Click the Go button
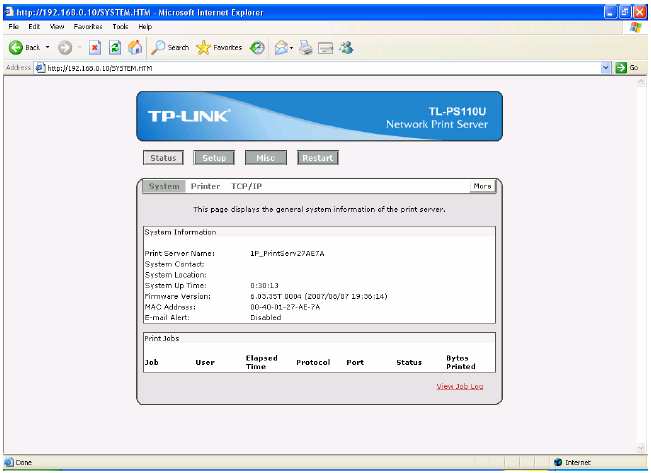The image size is (651, 473). pos(627,67)
